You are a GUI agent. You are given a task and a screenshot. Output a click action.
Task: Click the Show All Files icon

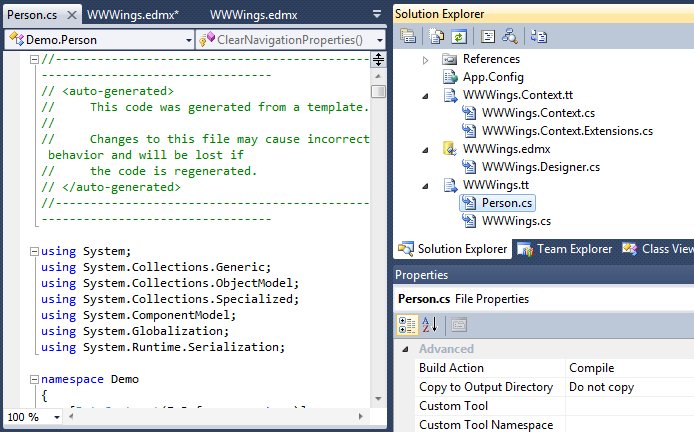(x=437, y=37)
